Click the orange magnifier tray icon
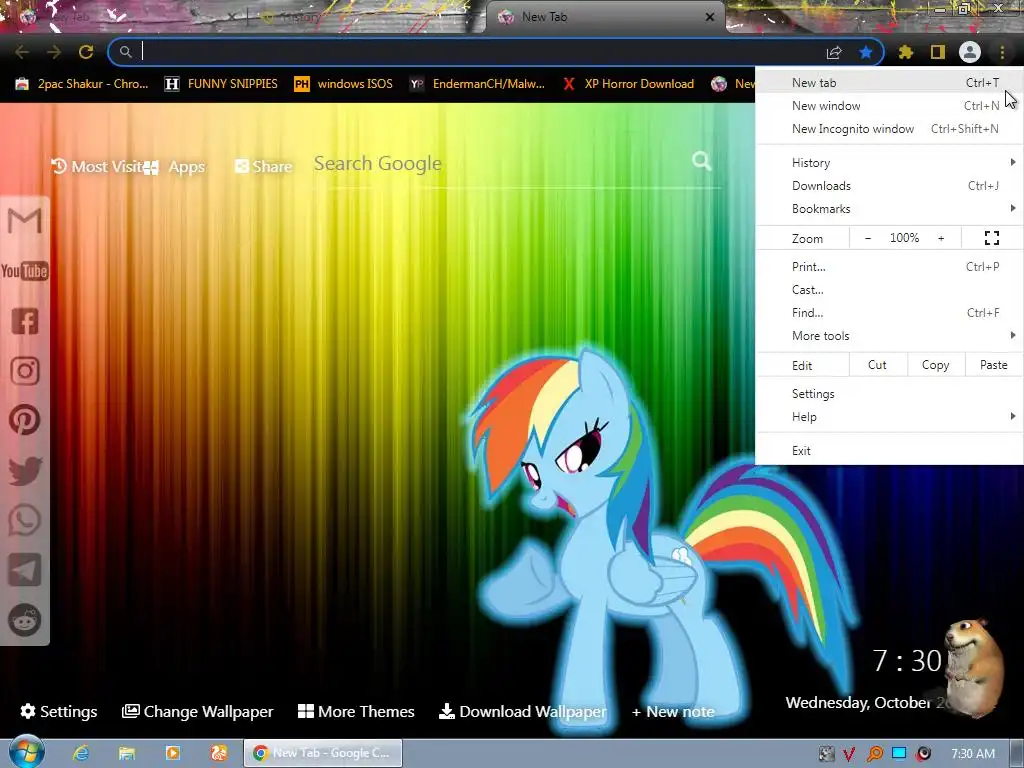 click(874, 754)
